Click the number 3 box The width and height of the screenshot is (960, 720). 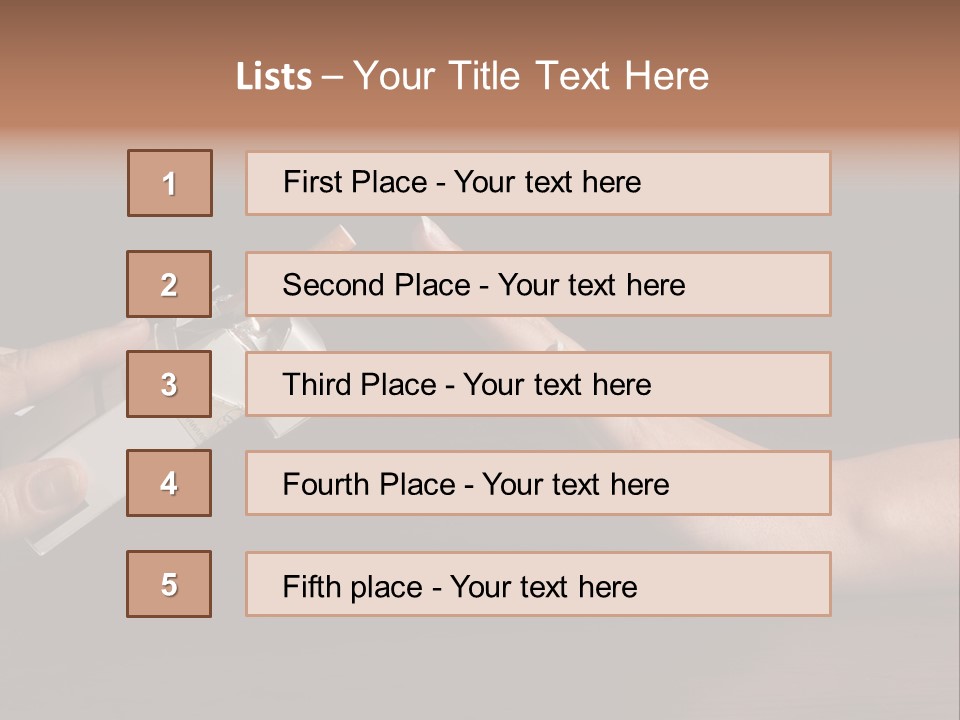pos(170,384)
